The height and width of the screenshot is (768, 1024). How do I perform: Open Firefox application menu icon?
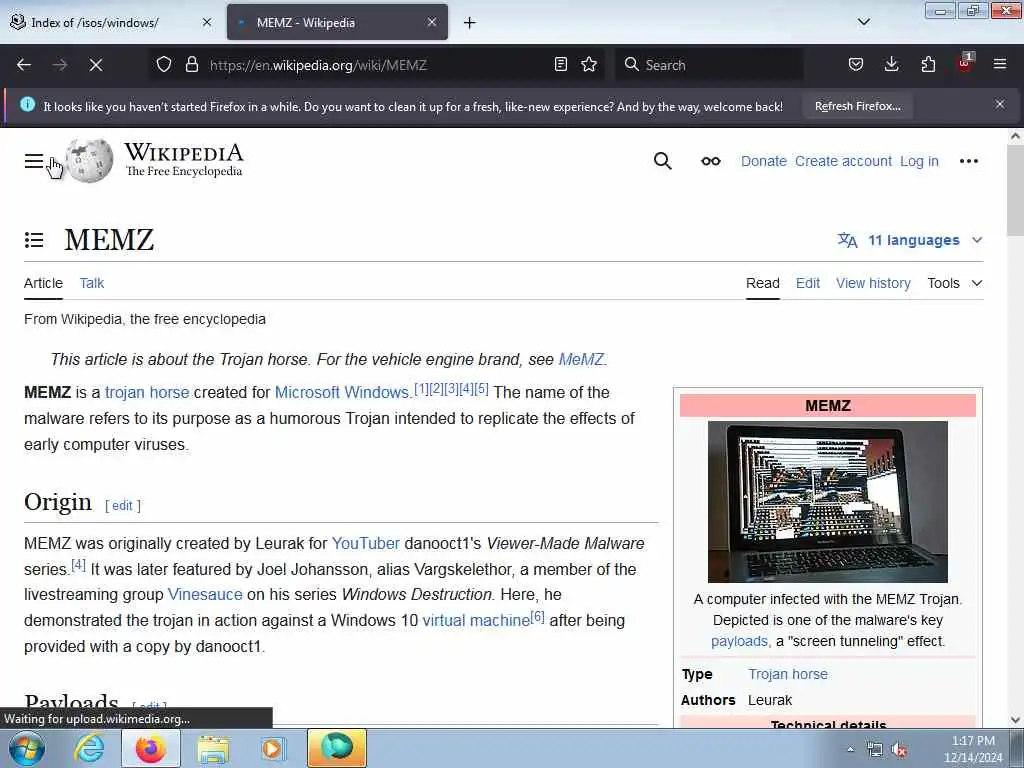click(x=1000, y=65)
